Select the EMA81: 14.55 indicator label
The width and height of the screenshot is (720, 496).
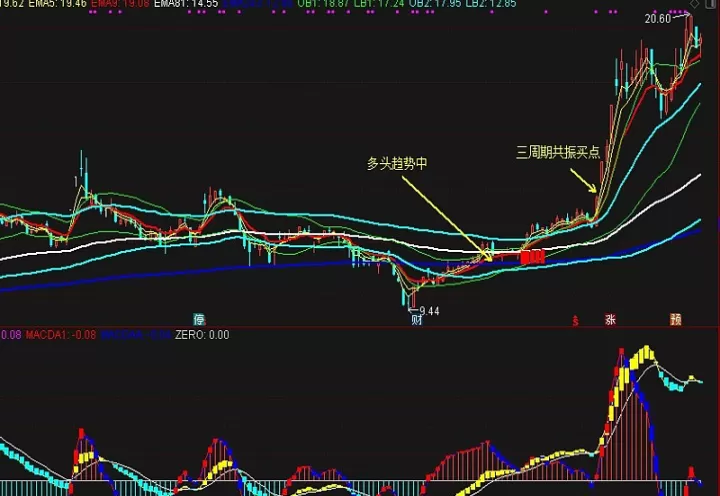pos(186,4)
